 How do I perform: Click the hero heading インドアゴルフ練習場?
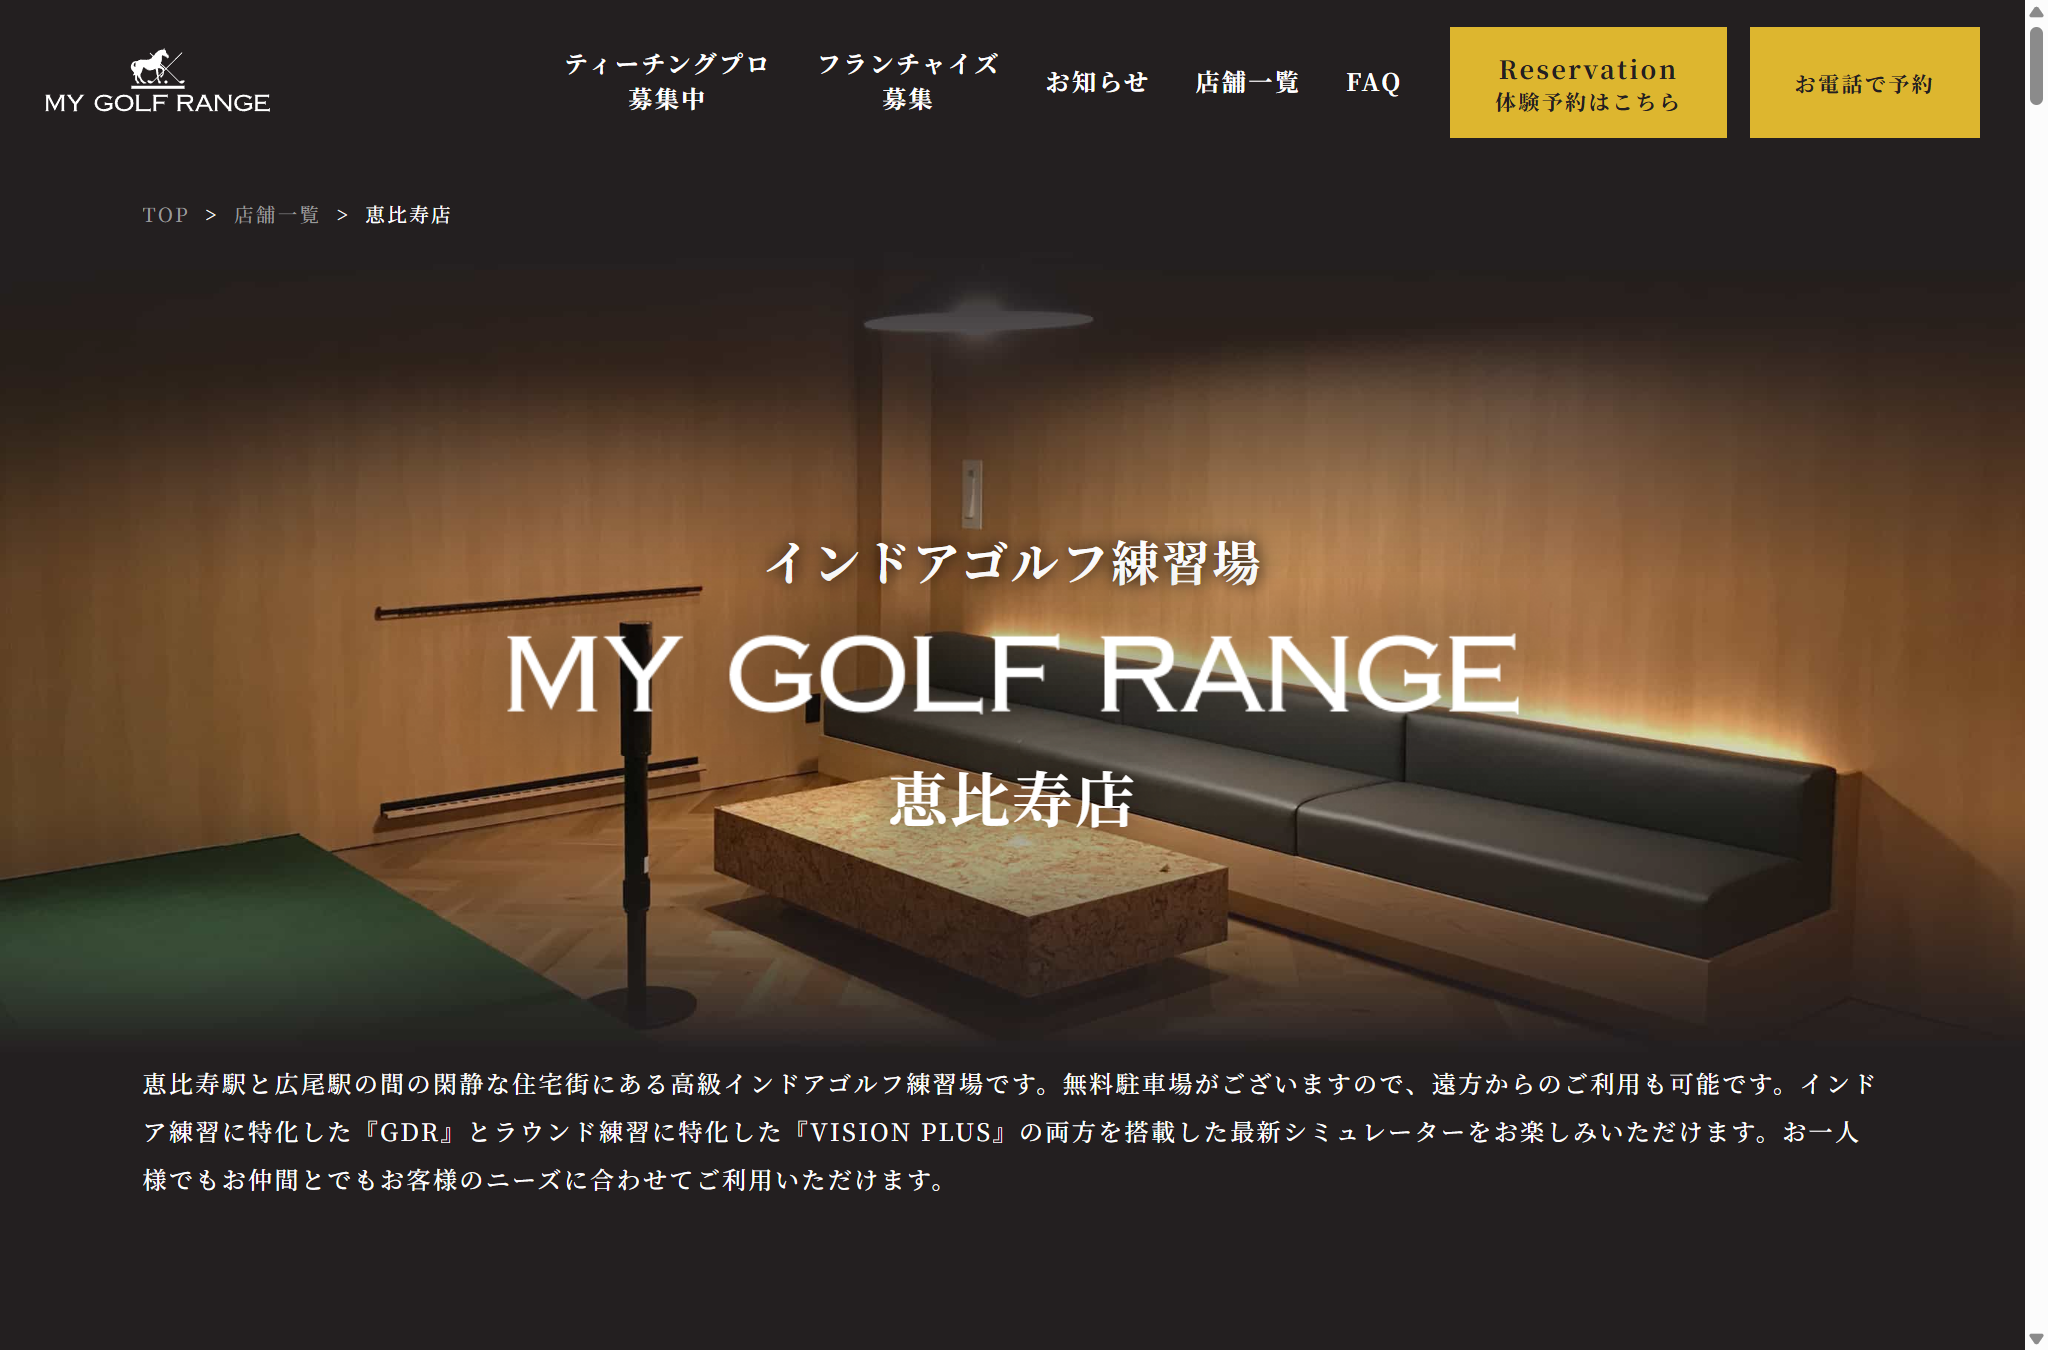click(1013, 563)
